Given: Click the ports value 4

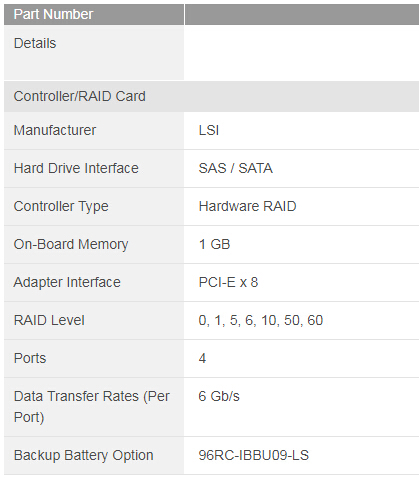Looking at the screenshot, I should click(x=202, y=358).
